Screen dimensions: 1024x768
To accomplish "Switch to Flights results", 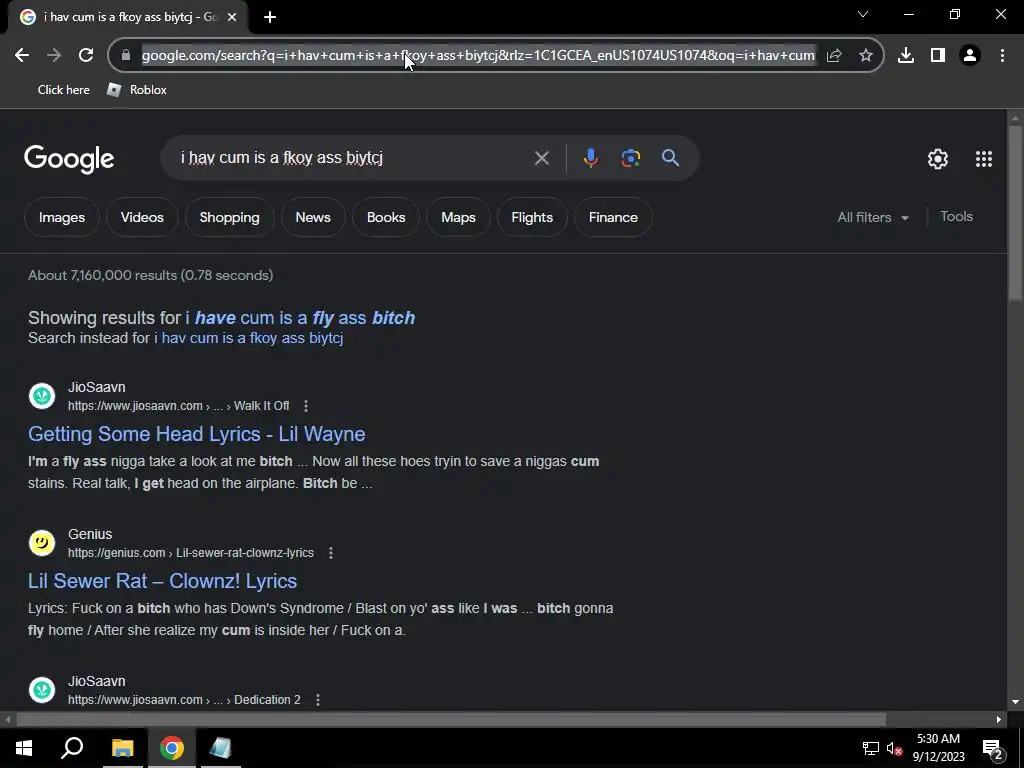I will tap(532, 217).
